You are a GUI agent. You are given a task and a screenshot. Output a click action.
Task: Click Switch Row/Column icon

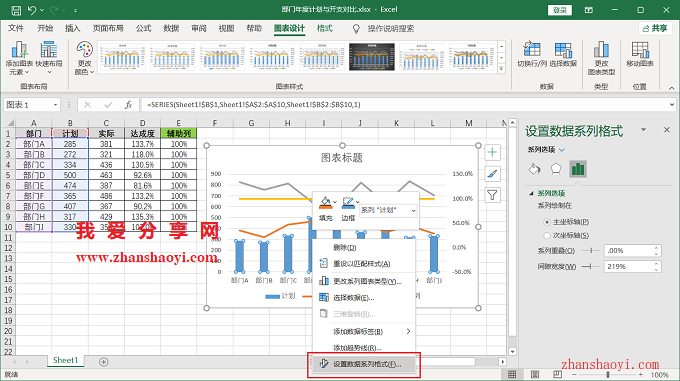click(532, 55)
